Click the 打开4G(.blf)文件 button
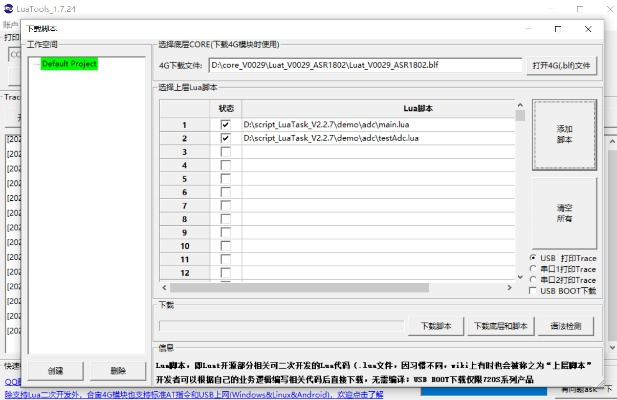 tap(562, 66)
